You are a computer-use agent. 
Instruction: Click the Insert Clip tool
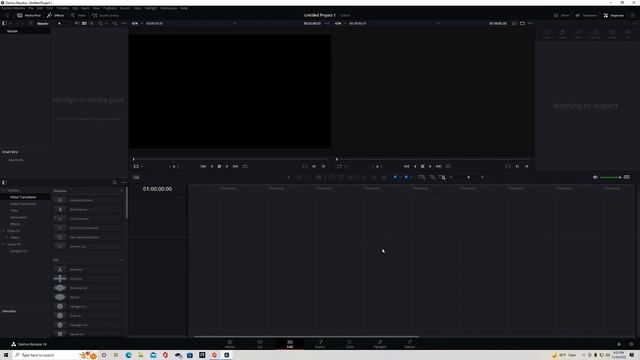(331, 177)
